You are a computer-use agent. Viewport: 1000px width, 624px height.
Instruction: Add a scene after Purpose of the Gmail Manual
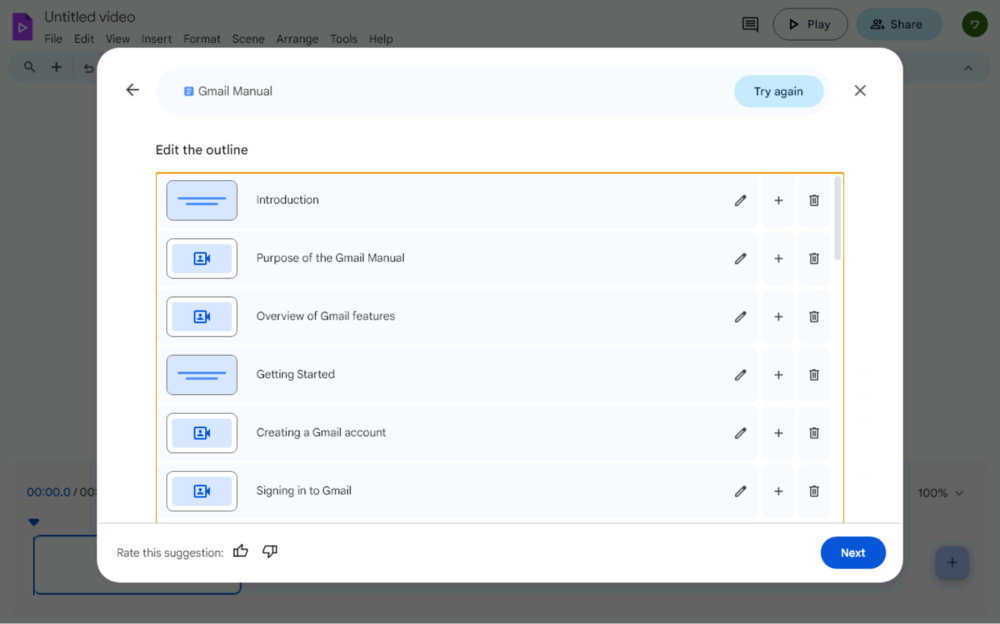pos(778,258)
